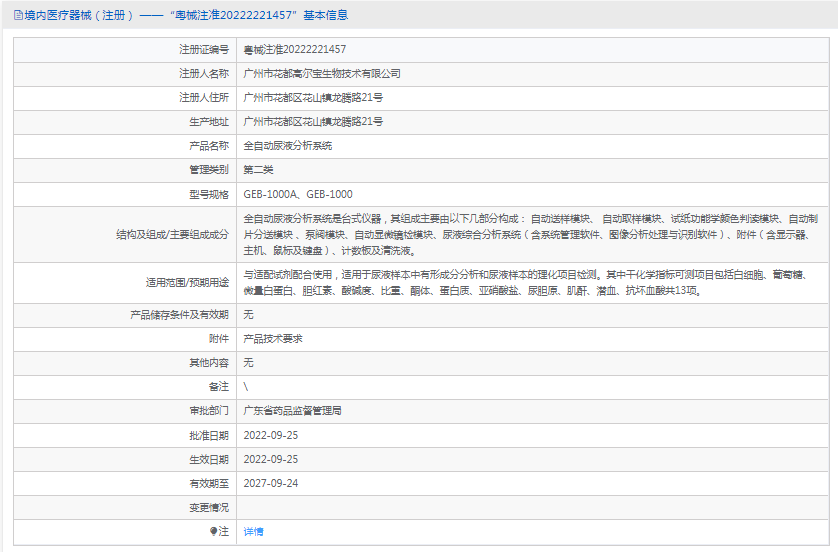Click the 产品技术要求 attachment value

pos(273,338)
